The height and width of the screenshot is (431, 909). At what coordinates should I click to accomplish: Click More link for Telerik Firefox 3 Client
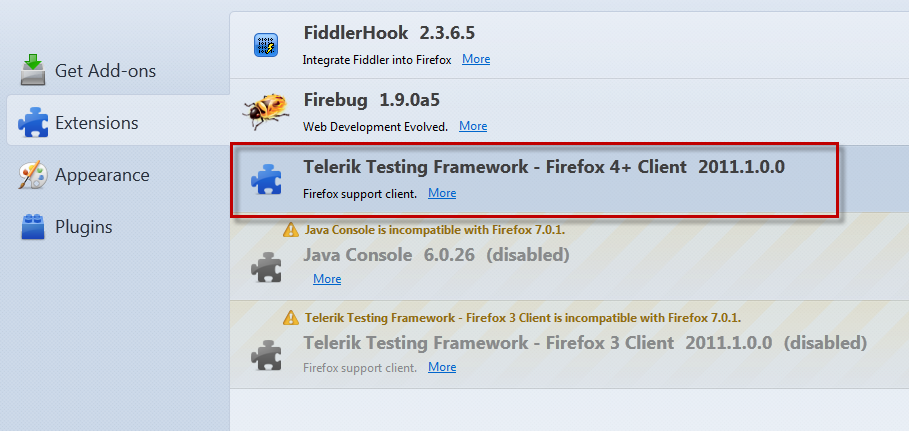(x=442, y=367)
